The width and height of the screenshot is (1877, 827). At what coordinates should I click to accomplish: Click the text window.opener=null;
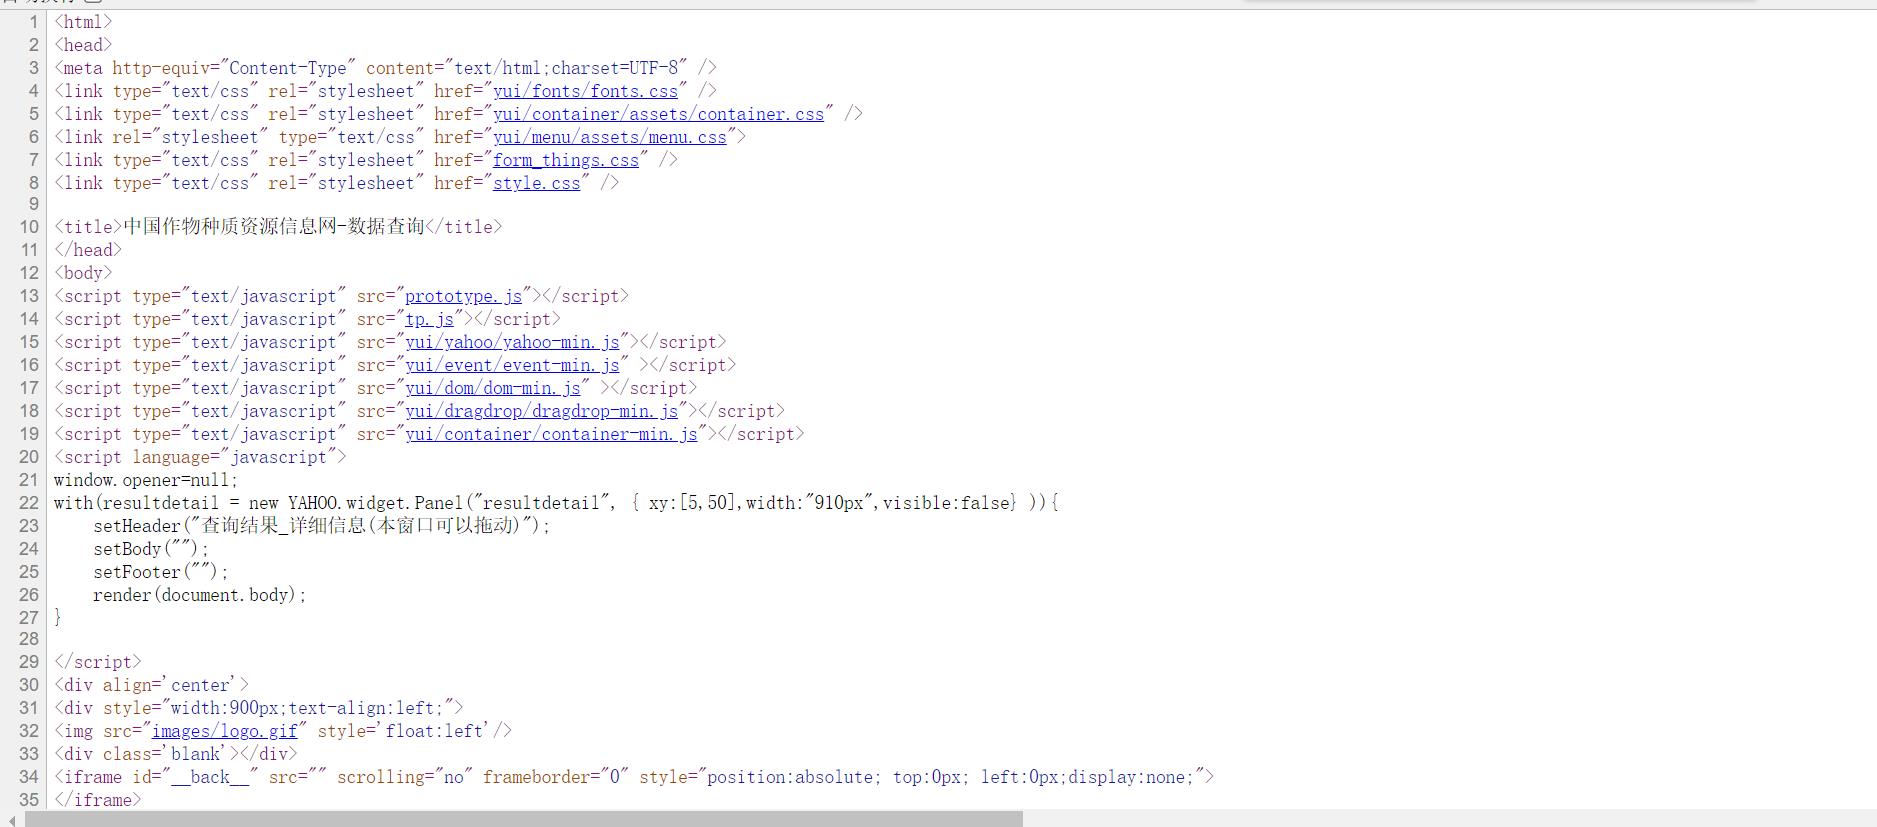(x=146, y=480)
